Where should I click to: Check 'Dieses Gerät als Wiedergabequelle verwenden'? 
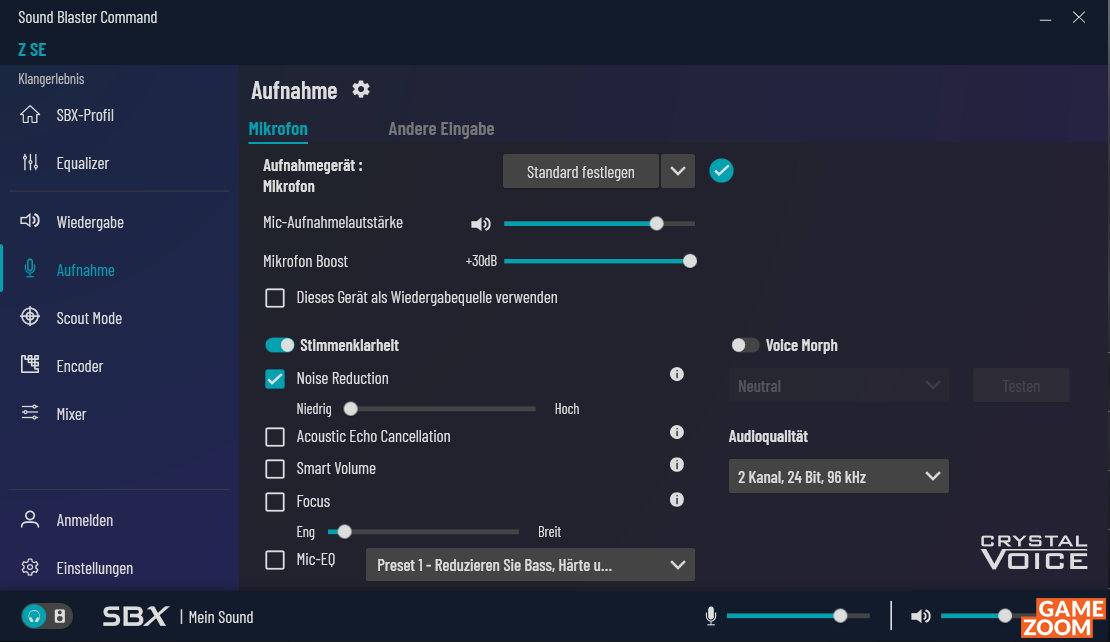point(275,298)
